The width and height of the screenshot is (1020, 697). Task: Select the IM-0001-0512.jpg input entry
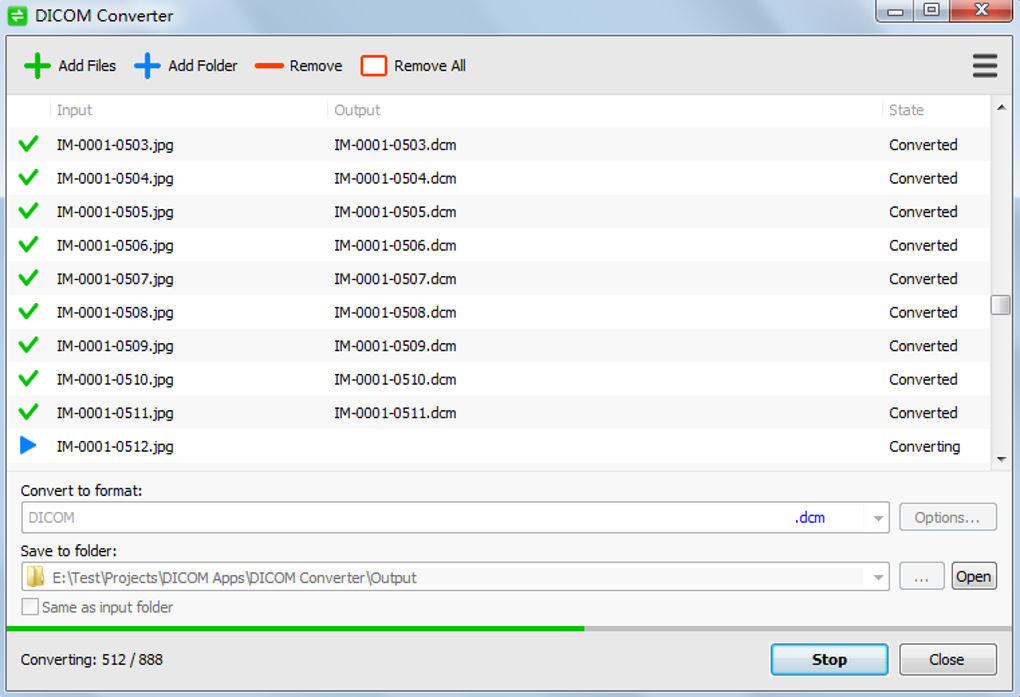[115, 446]
